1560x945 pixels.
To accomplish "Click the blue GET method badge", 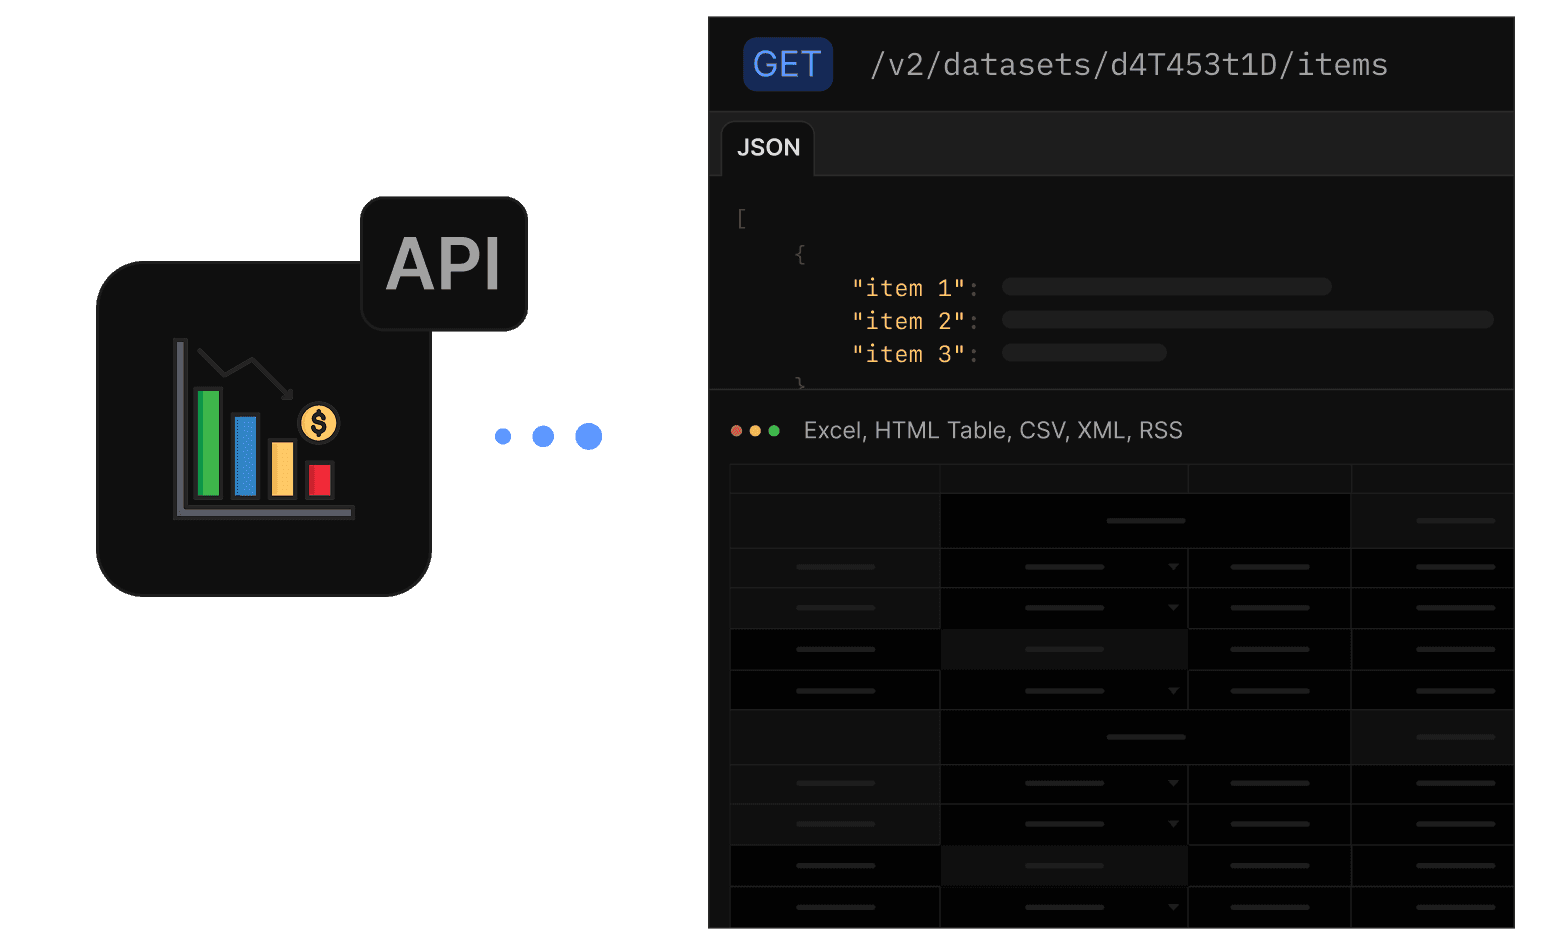I will [788, 64].
